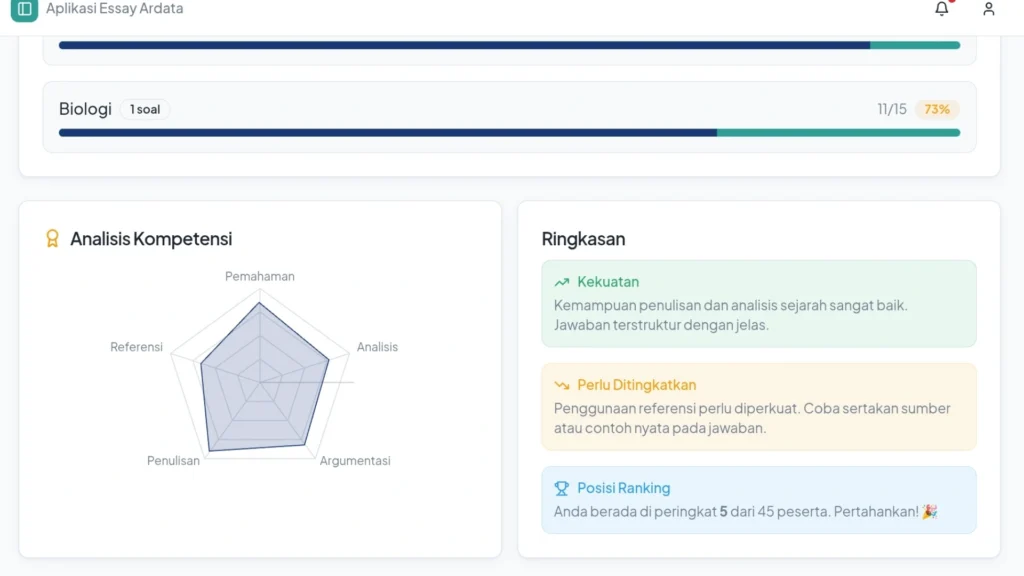This screenshot has height=576, width=1024.
Task: Click the Aplikasi Essay Ardata title
Action: click(114, 8)
